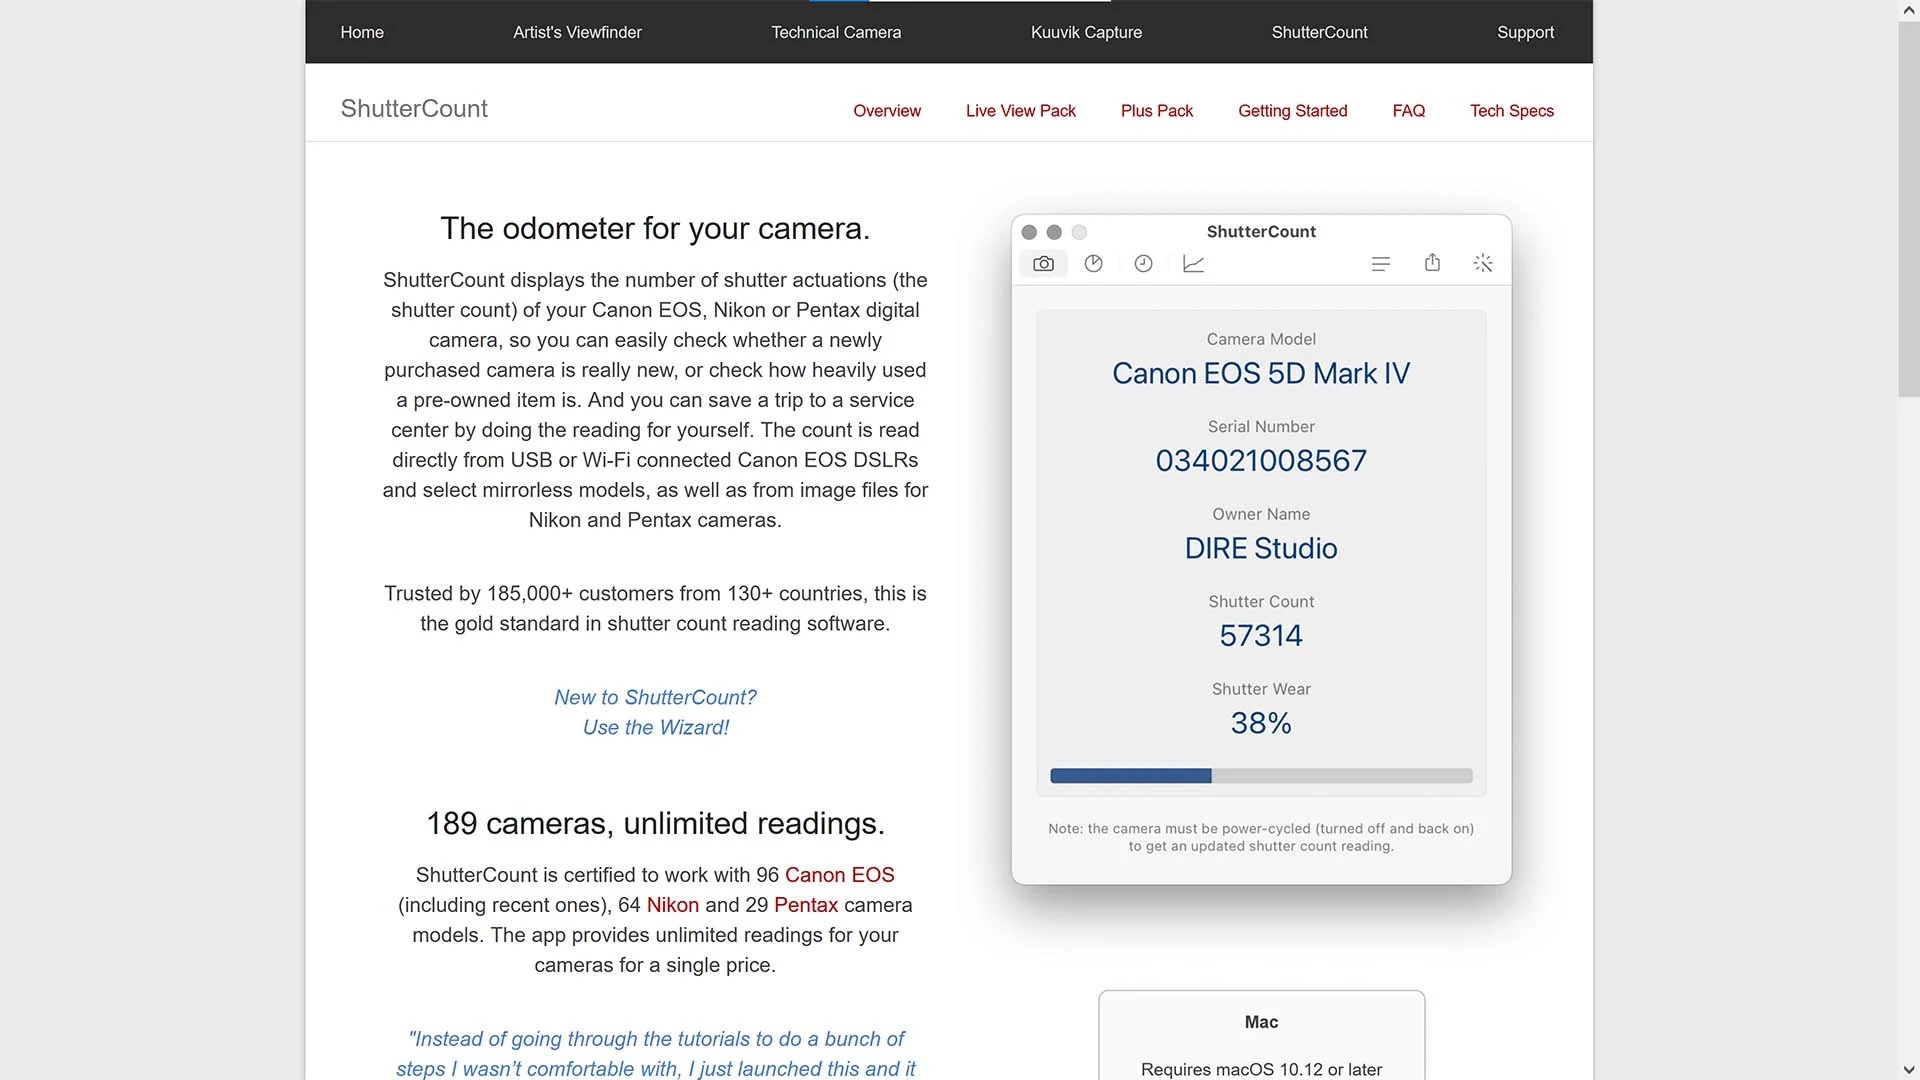
Task: Click the Shutter Wear progress bar
Action: (x=1260, y=776)
